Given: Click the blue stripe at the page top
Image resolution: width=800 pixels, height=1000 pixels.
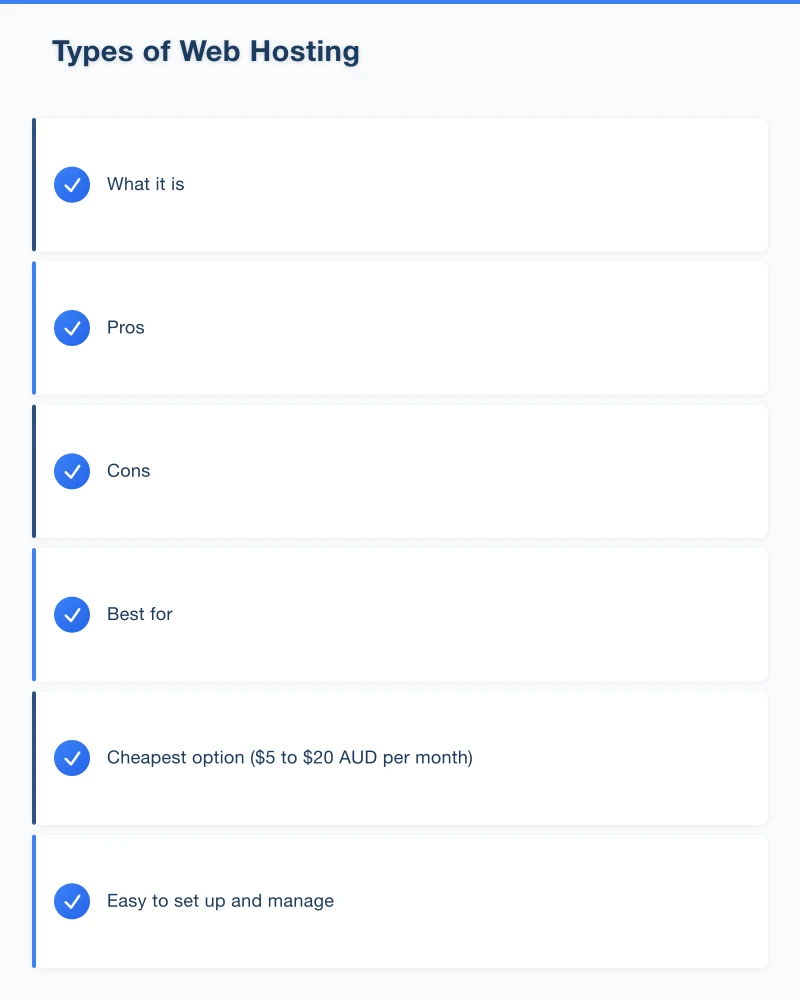Looking at the screenshot, I should (400, 2).
